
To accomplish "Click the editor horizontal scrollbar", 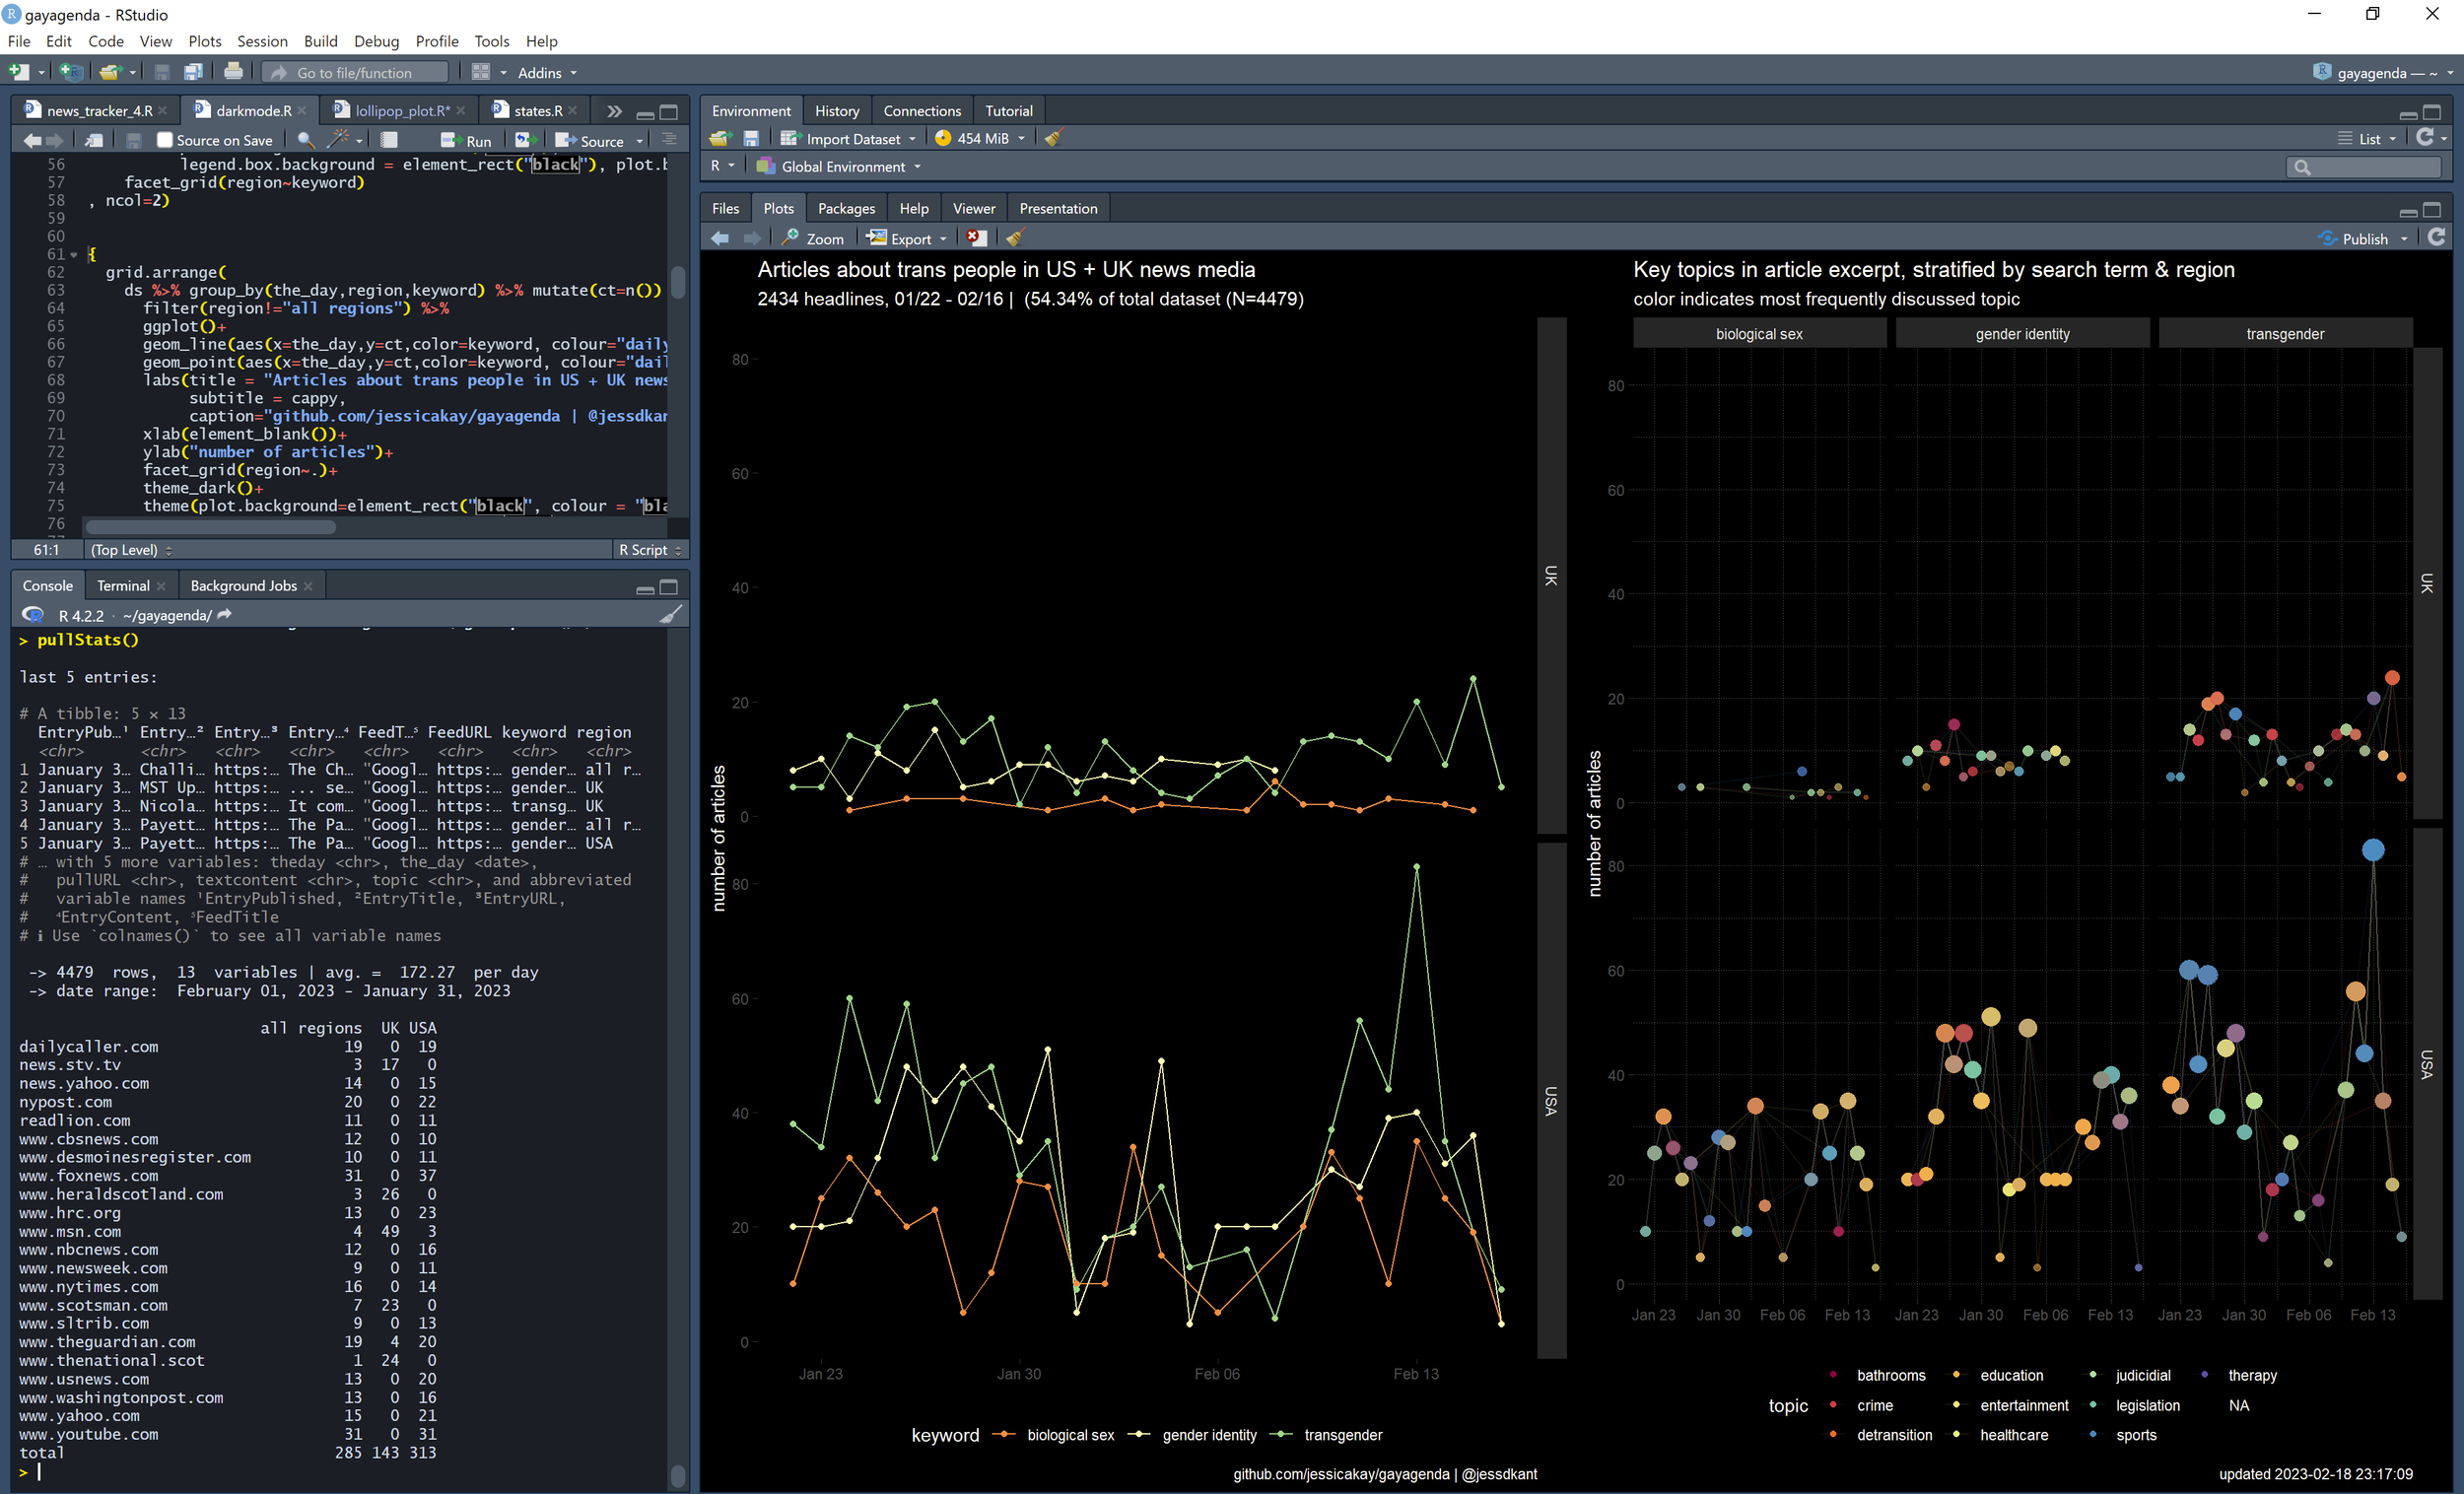I will 210,527.
